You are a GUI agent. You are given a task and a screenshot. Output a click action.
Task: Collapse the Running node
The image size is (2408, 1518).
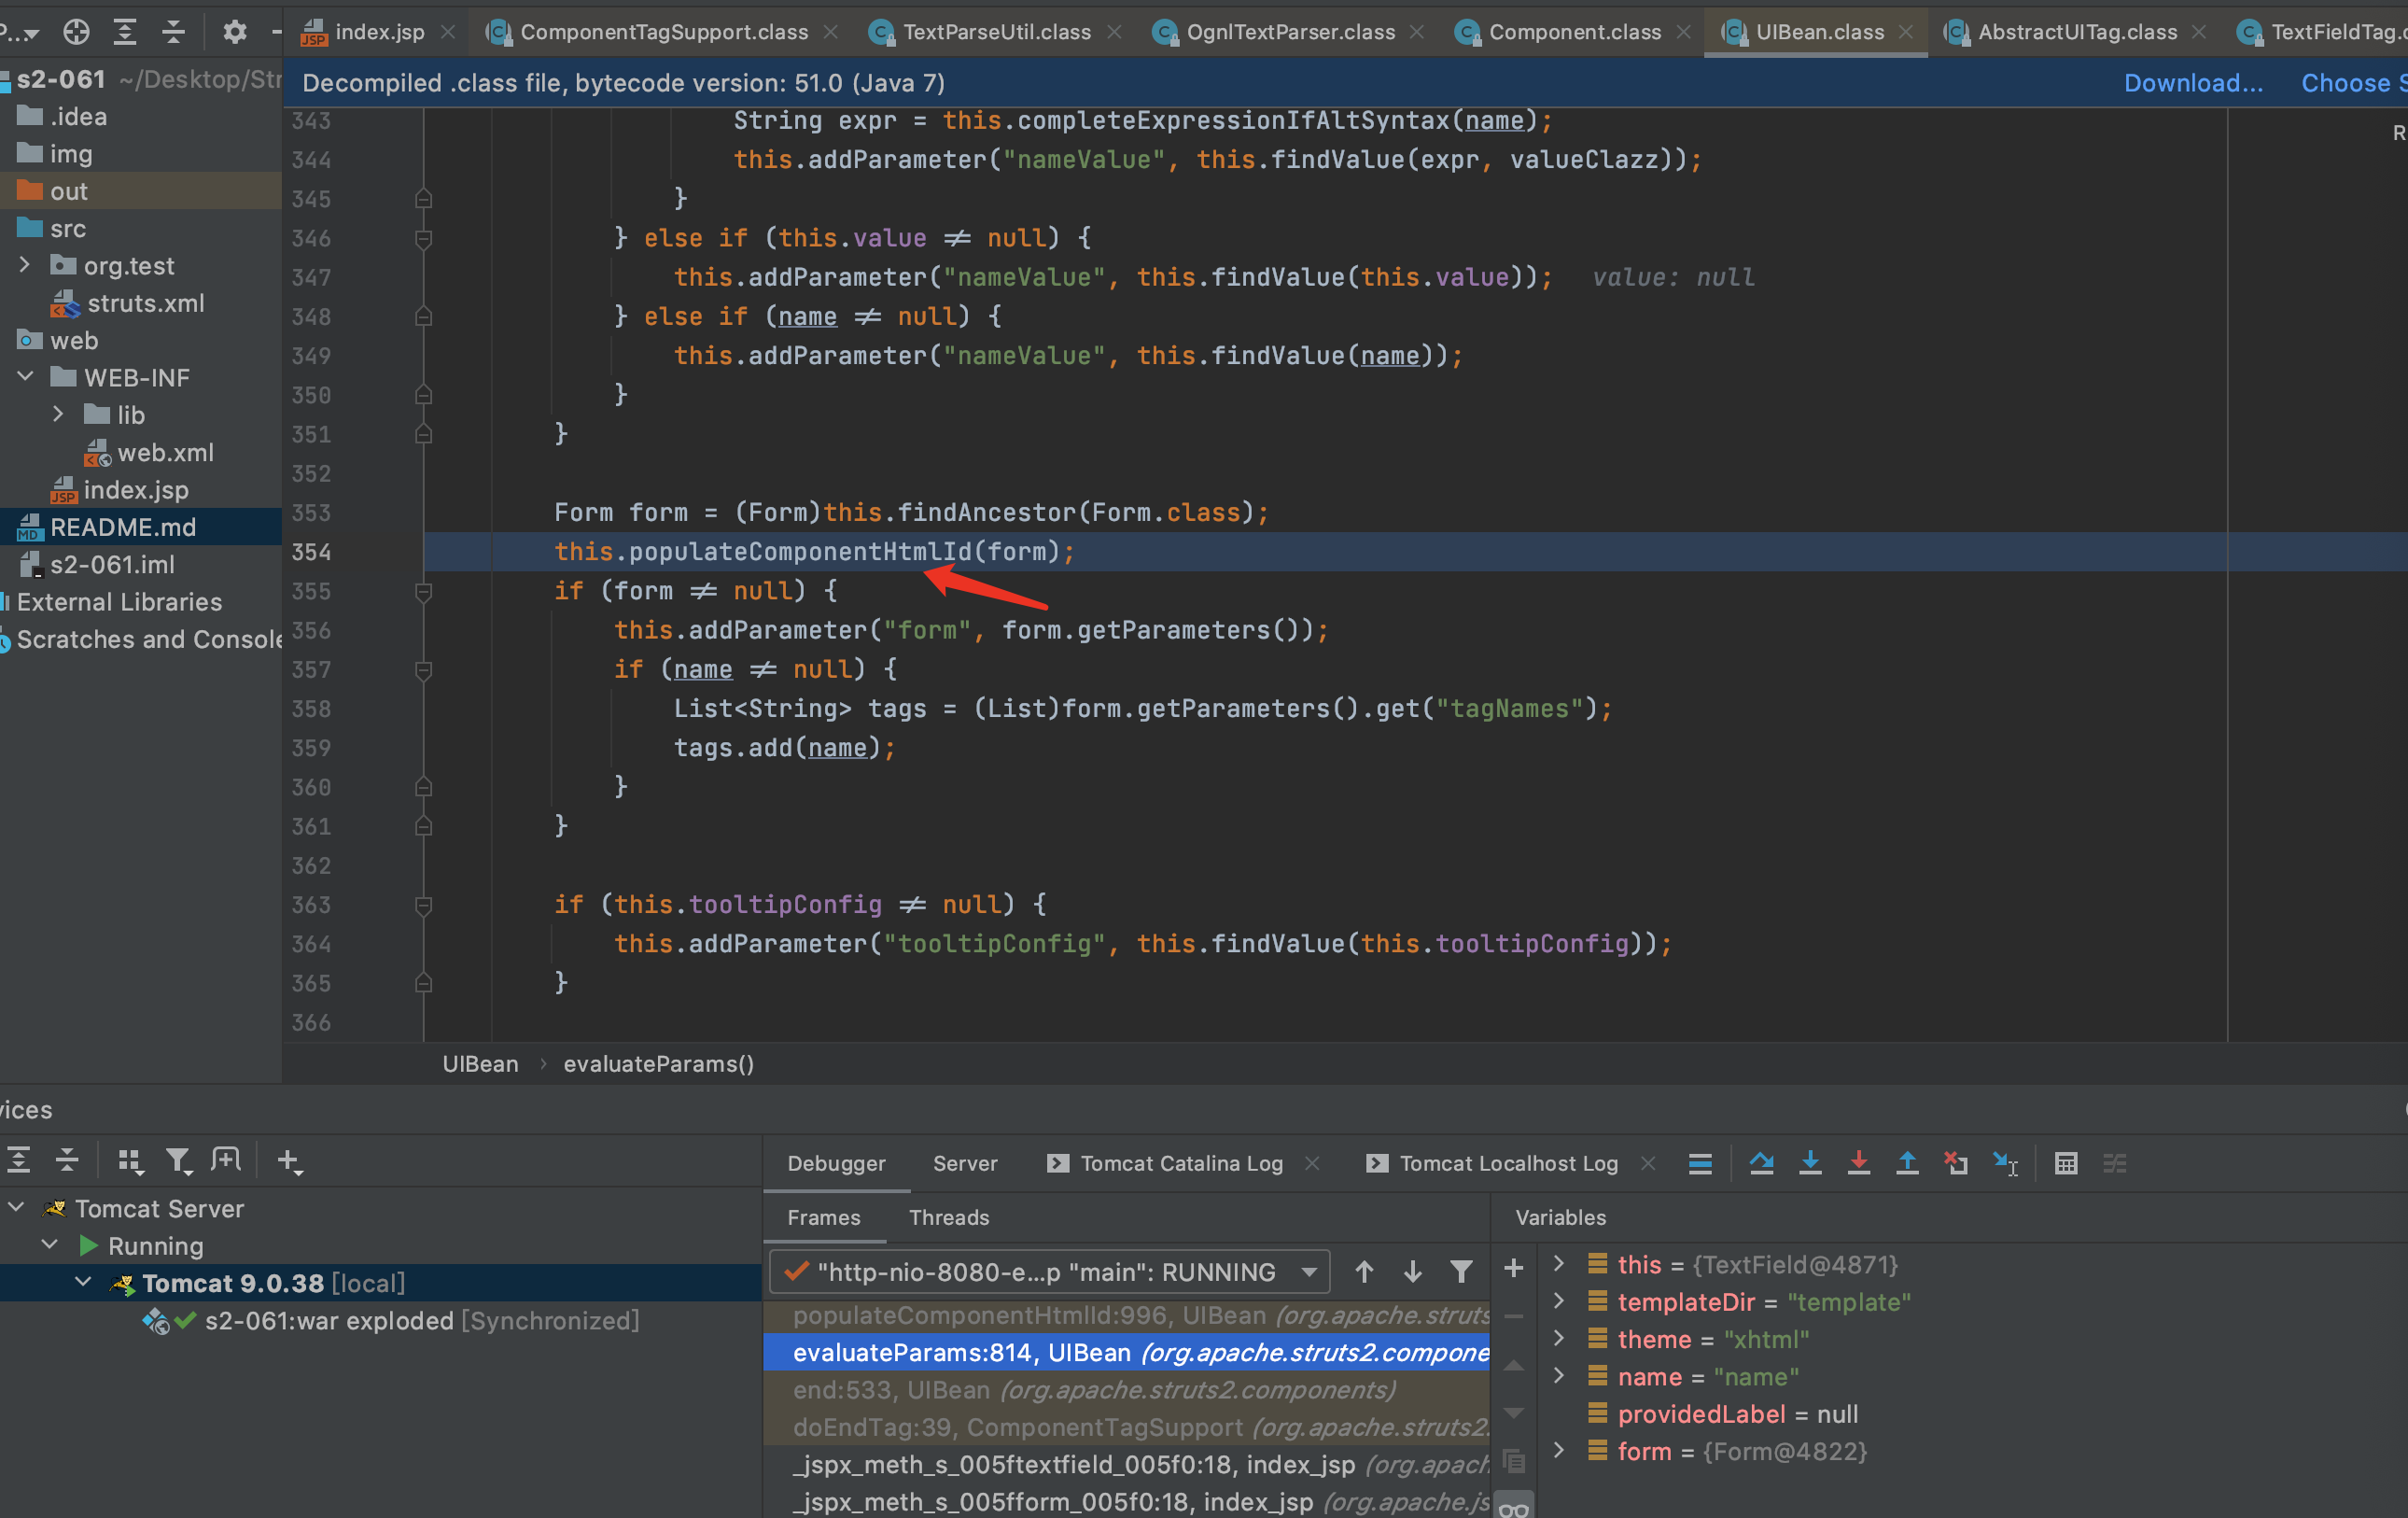click(x=49, y=1245)
